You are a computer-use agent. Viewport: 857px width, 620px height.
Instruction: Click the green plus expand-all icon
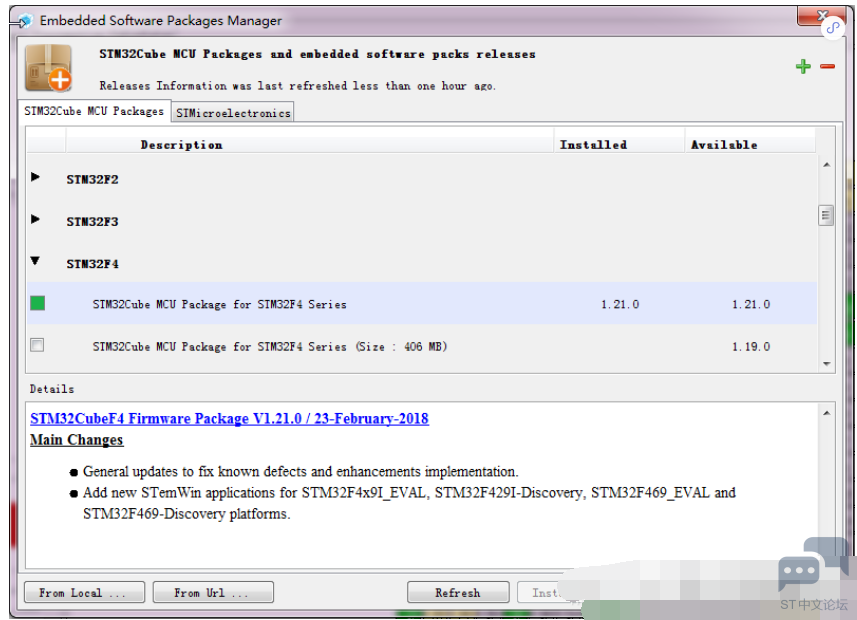[x=803, y=67]
